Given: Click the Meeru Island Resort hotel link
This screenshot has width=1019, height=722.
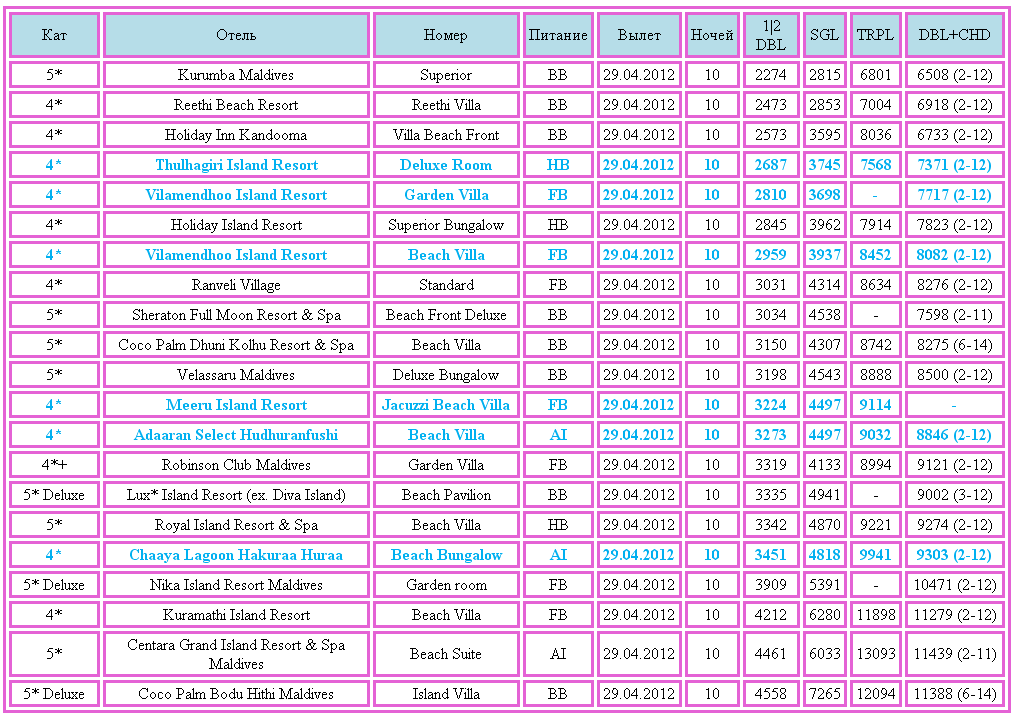Looking at the screenshot, I should pyautogui.click(x=236, y=405).
